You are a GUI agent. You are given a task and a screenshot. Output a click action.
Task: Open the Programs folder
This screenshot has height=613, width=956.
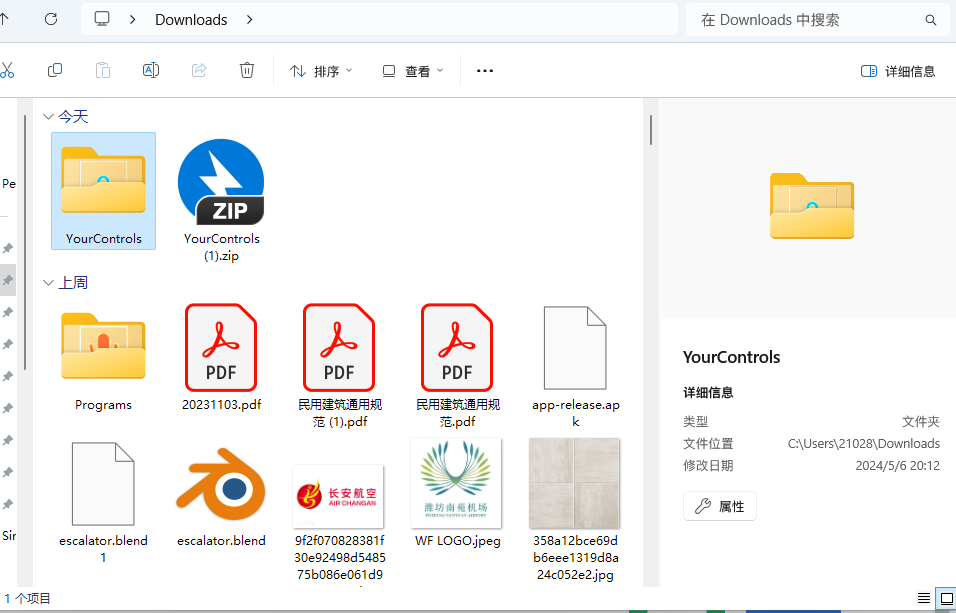[103, 357]
